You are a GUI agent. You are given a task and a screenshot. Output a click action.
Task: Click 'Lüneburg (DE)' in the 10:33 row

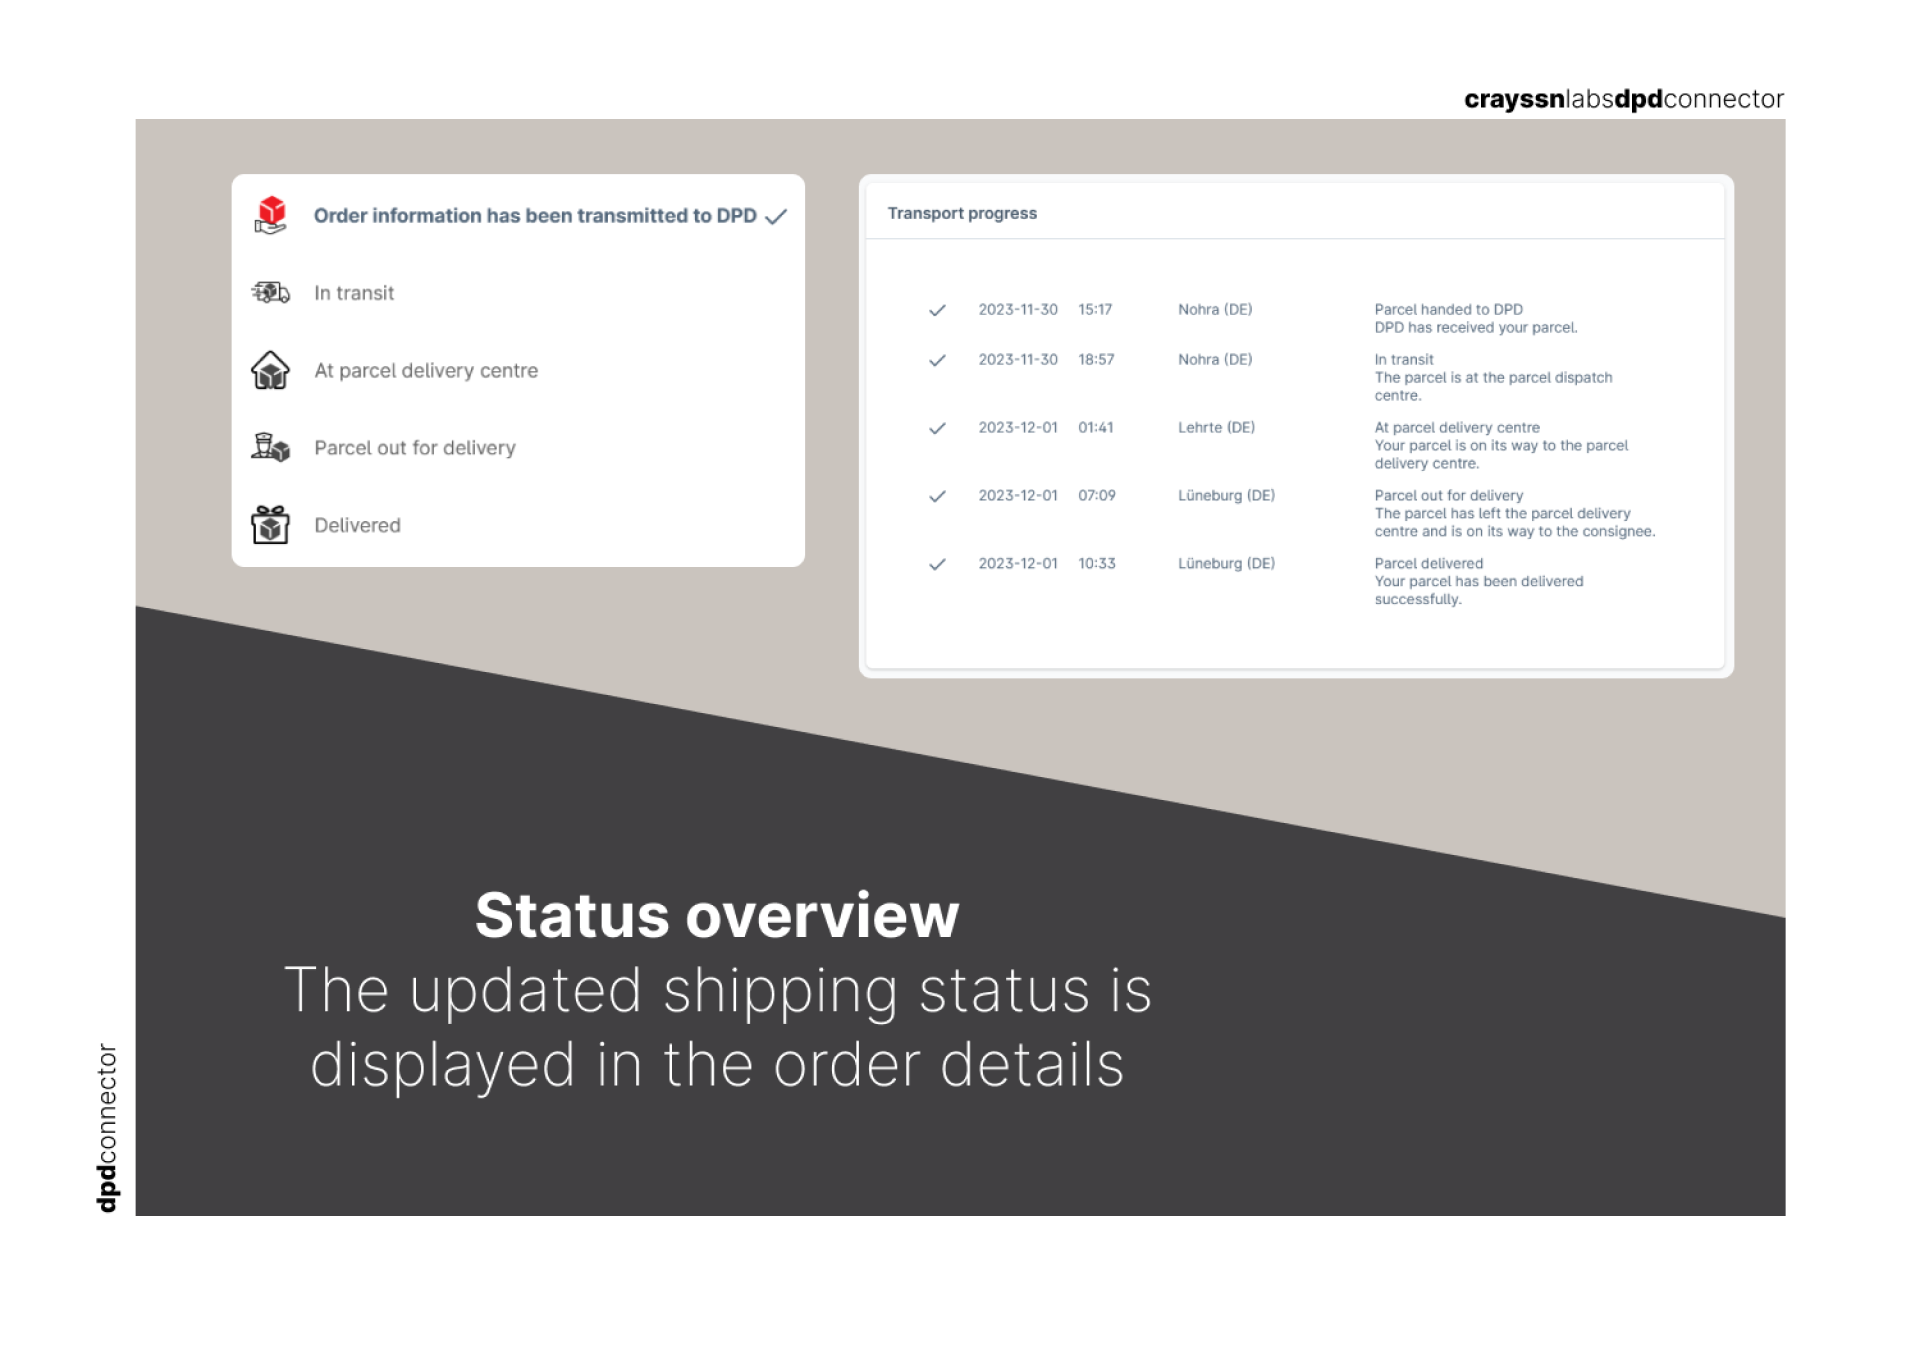[1226, 563]
